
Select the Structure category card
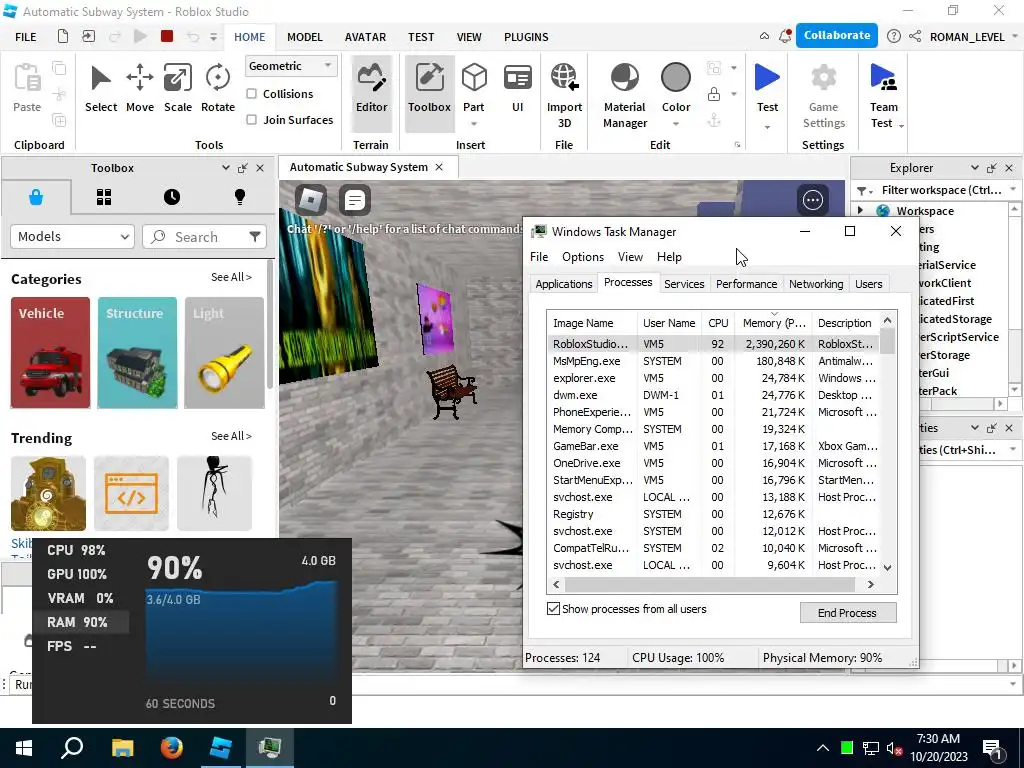[137, 353]
